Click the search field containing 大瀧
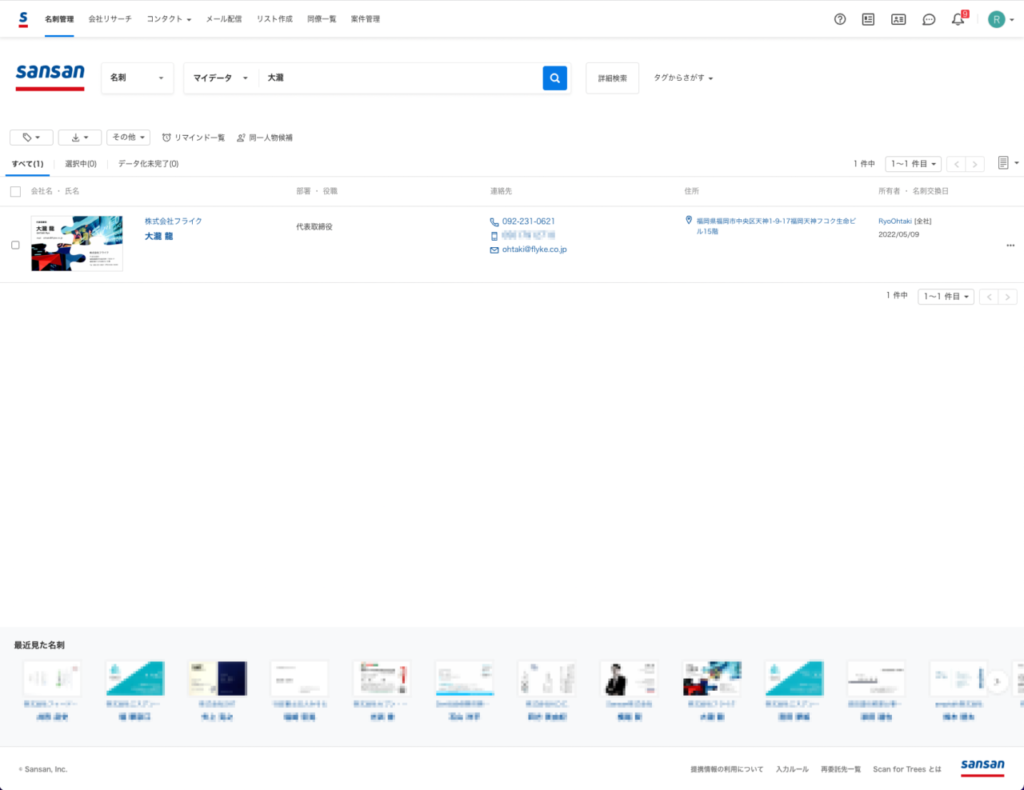The width and height of the screenshot is (1024, 790). click(x=401, y=78)
